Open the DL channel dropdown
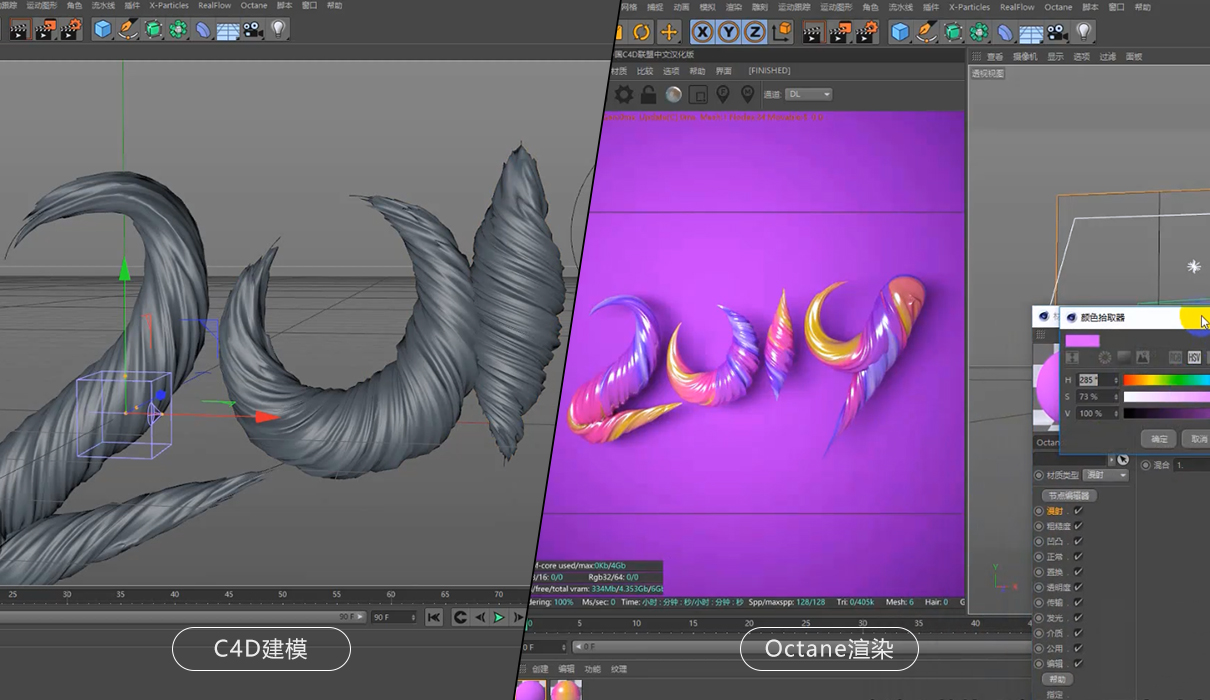 (x=809, y=94)
